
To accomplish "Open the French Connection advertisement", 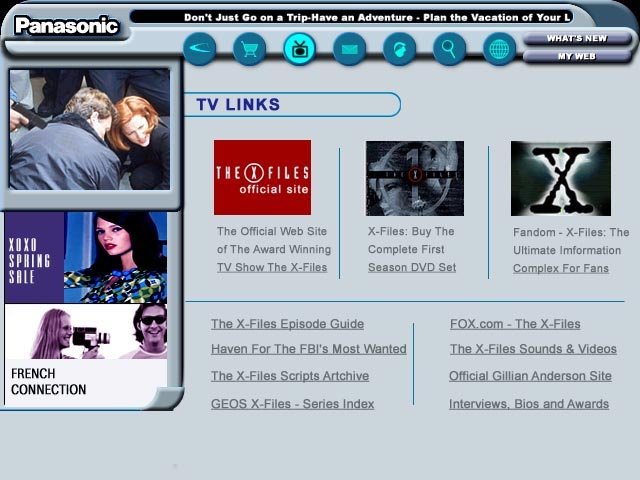I will tap(86, 355).
